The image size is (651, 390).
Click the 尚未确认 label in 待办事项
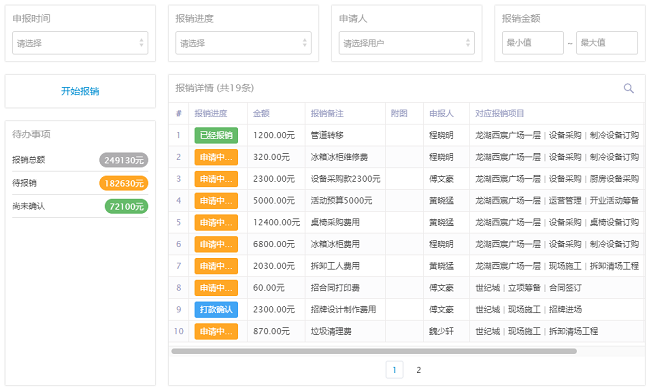point(29,206)
